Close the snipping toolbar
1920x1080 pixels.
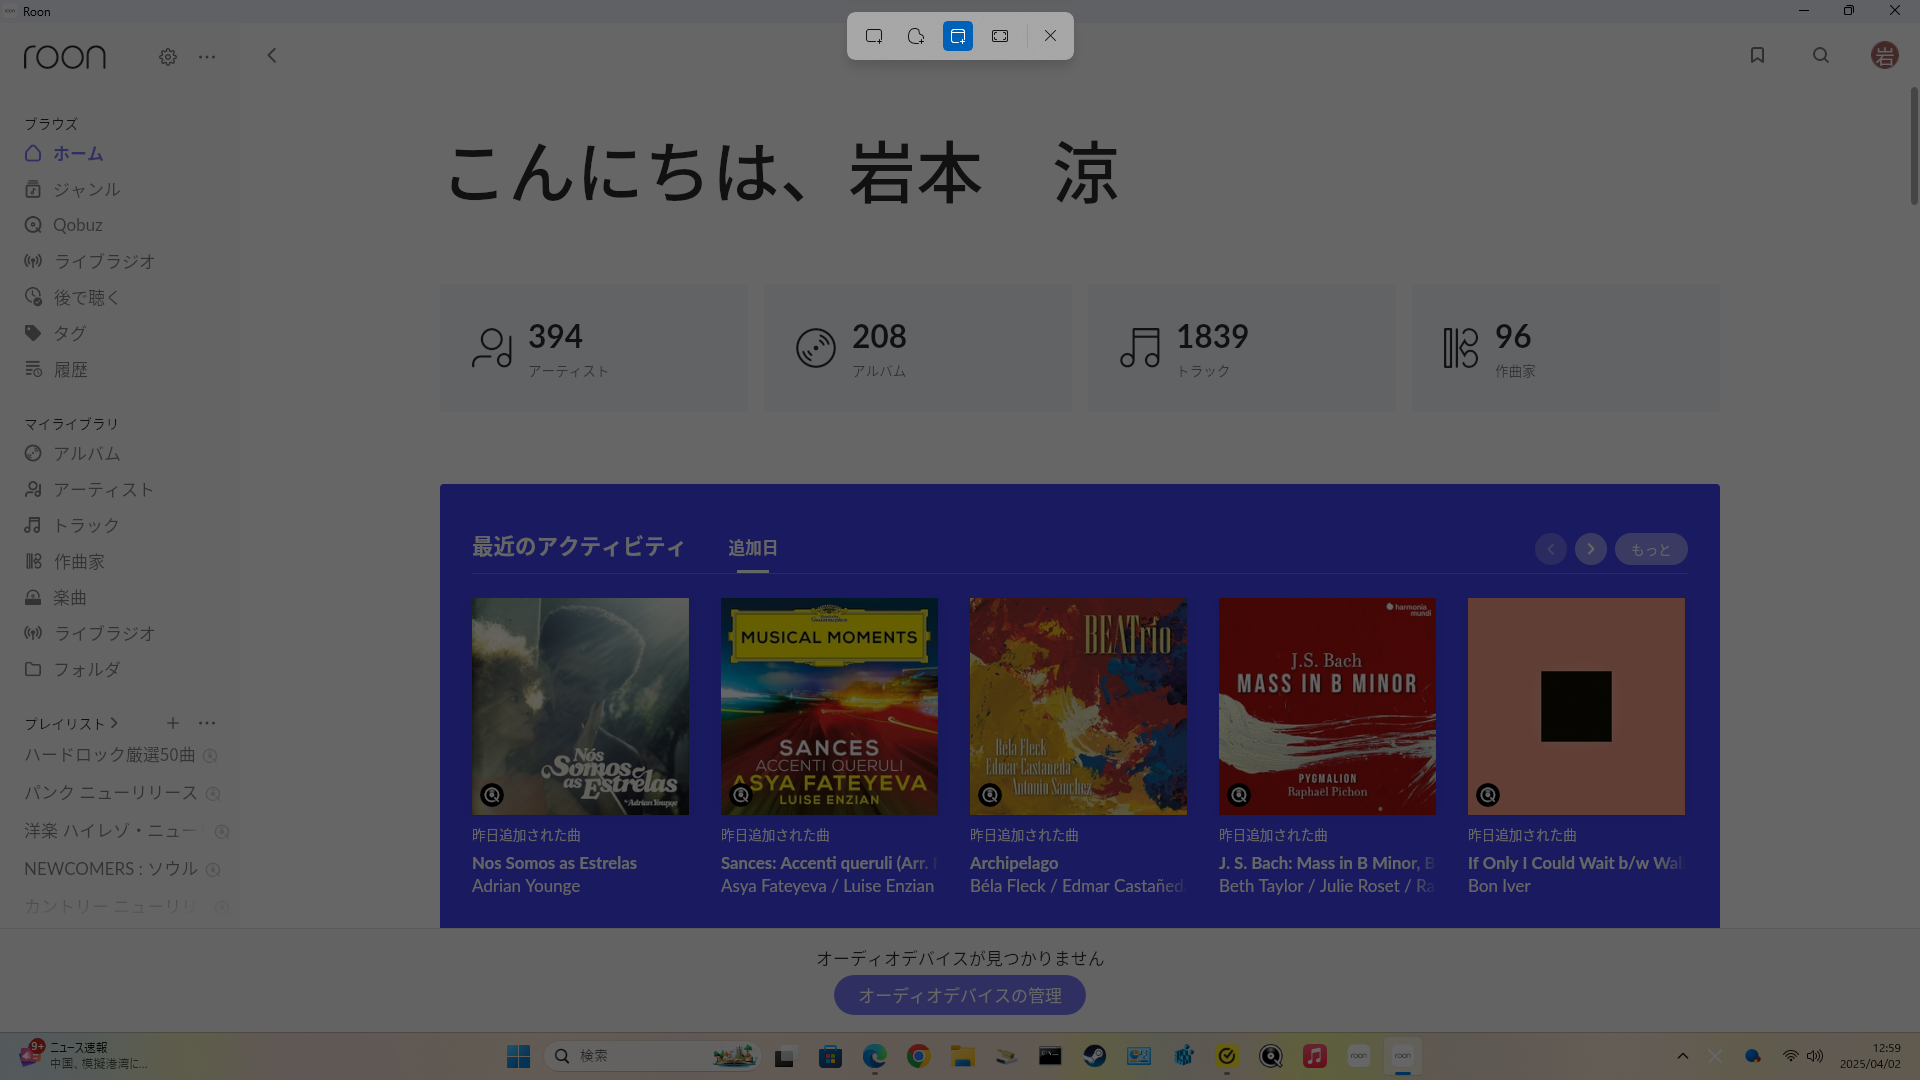tap(1050, 36)
